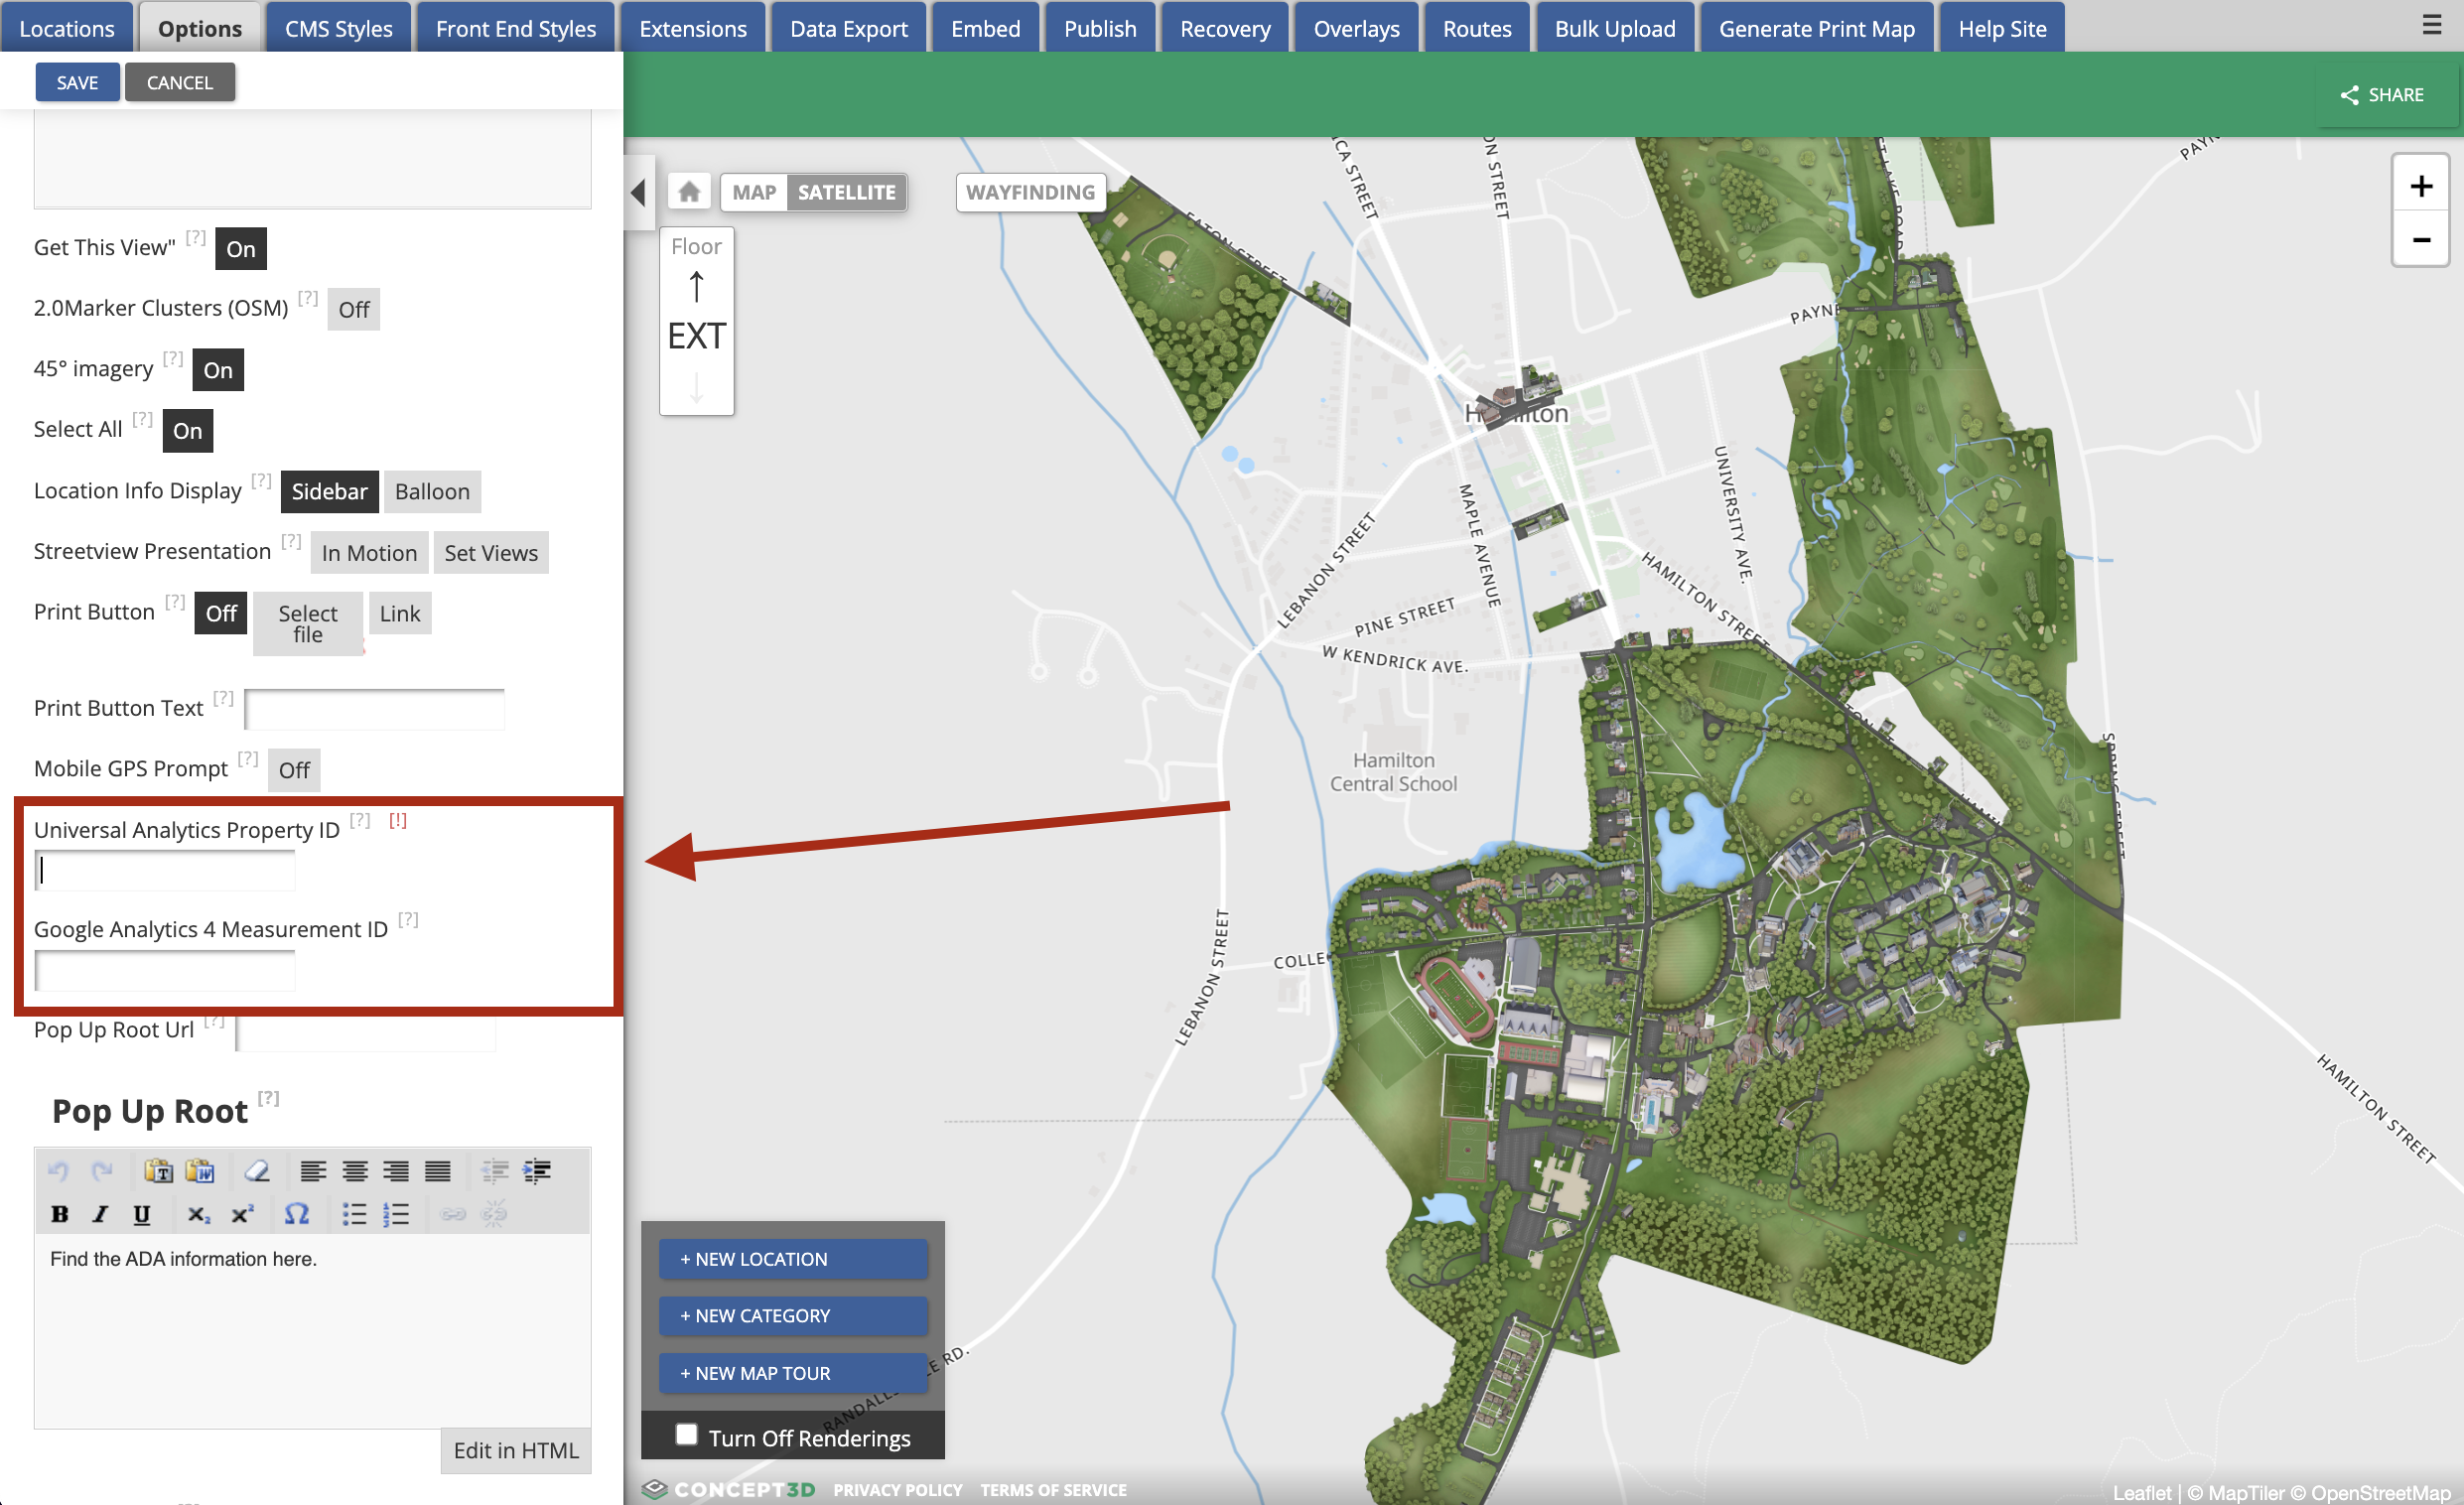Open the Bulk Upload tab
The width and height of the screenshot is (2464, 1505).
coord(1615,28)
